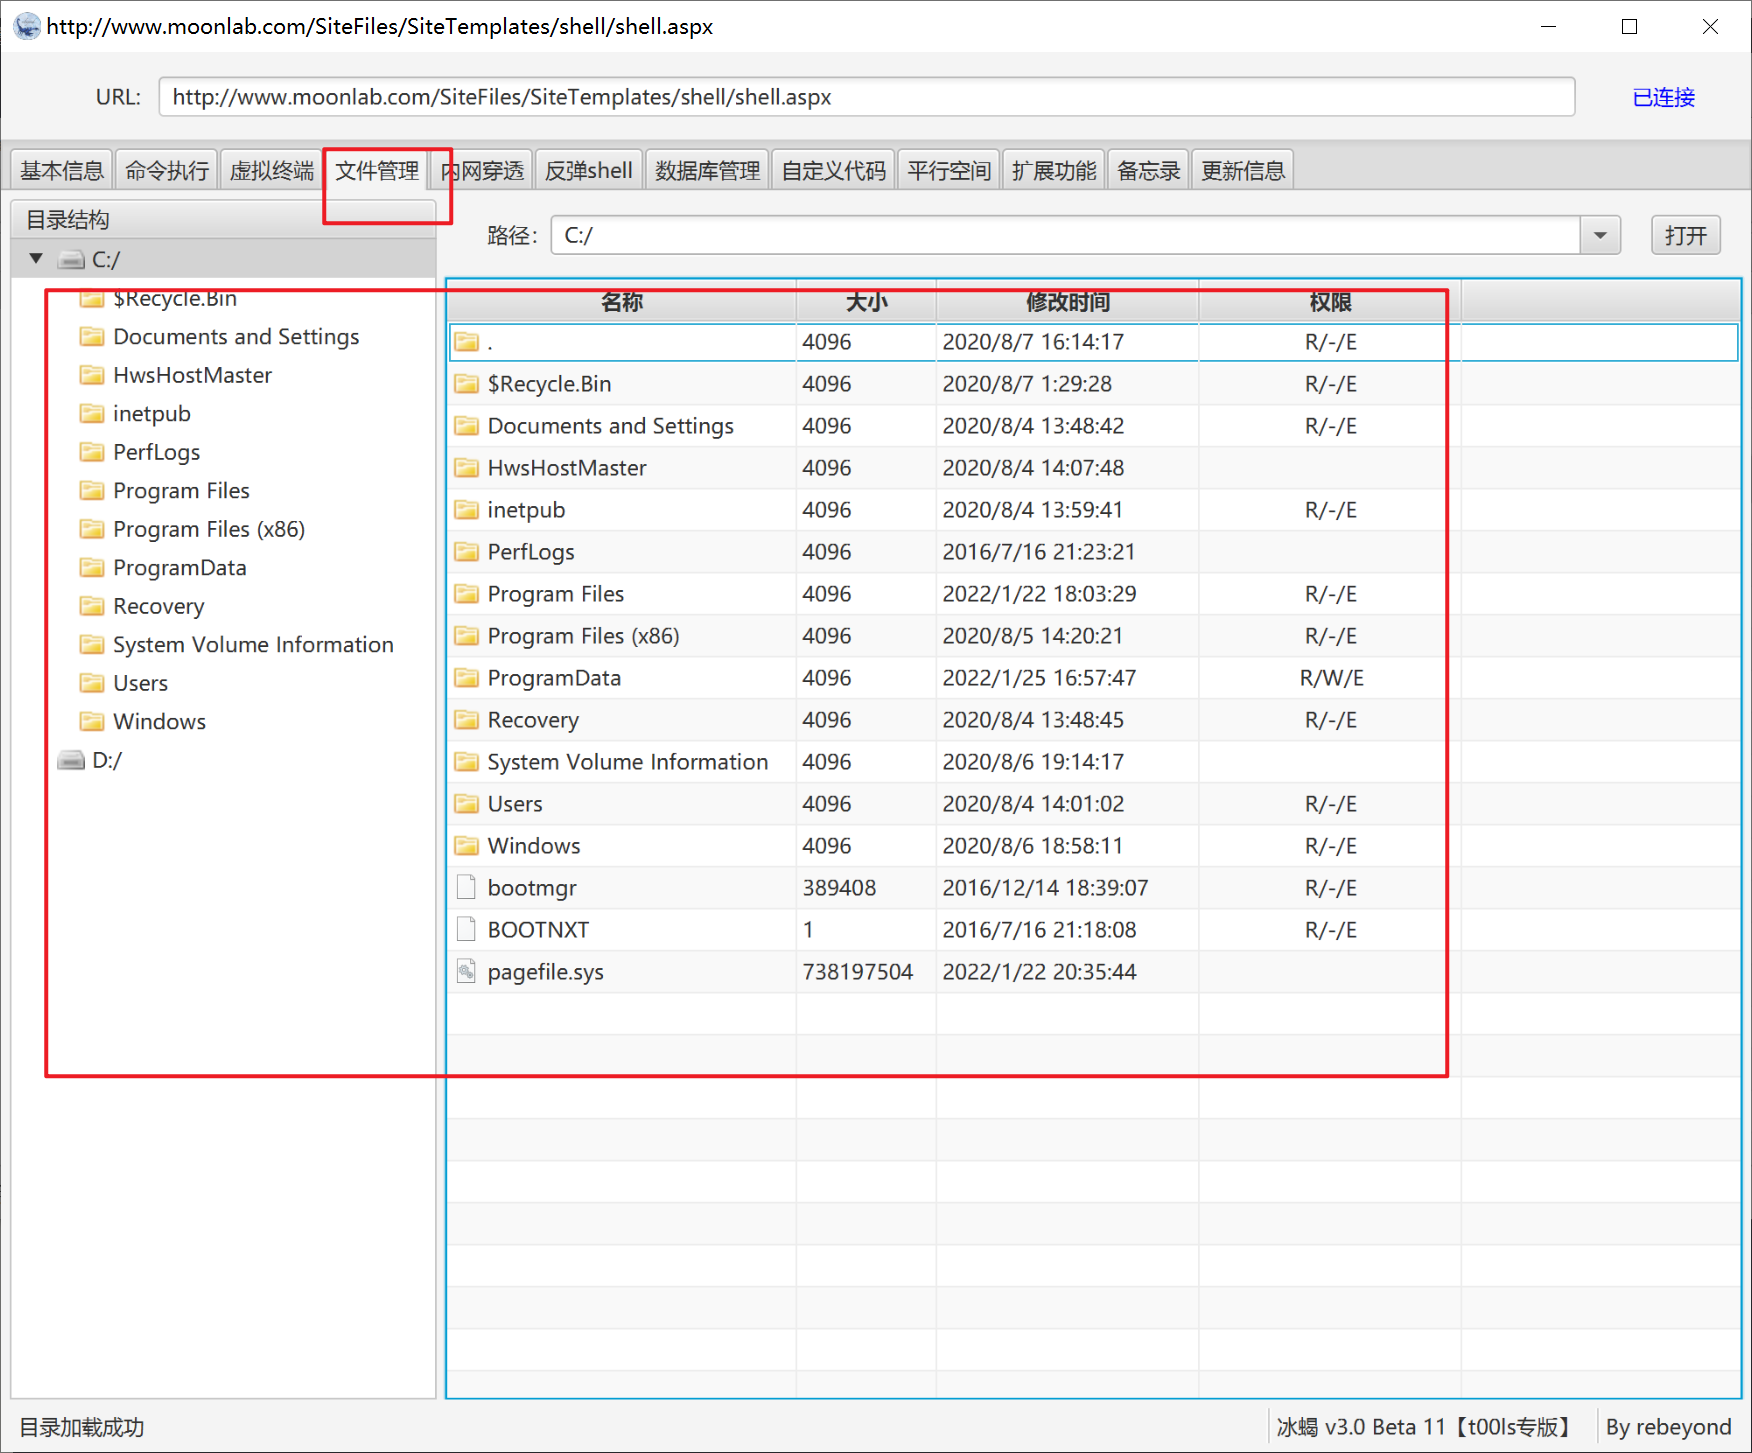Screen dimensions: 1752x1453
Task: Switch to the 反弹shell tab
Action: pyautogui.click(x=589, y=170)
